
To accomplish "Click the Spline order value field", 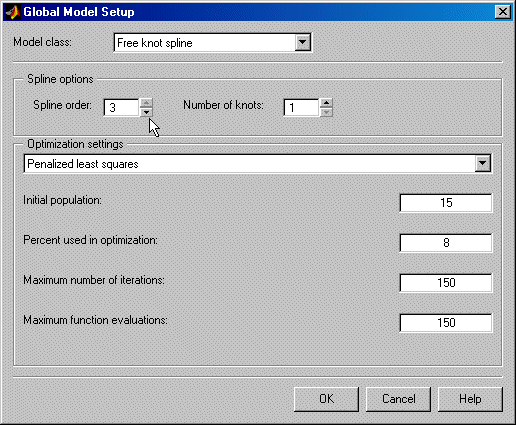I will point(121,108).
